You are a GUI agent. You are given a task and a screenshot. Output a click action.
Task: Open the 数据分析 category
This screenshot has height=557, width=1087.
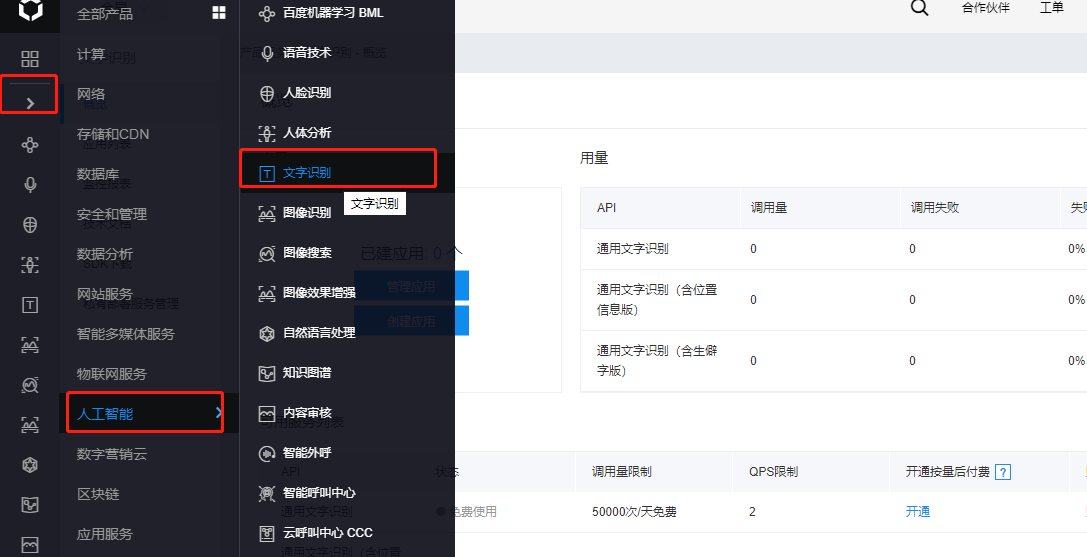click(105, 254)
